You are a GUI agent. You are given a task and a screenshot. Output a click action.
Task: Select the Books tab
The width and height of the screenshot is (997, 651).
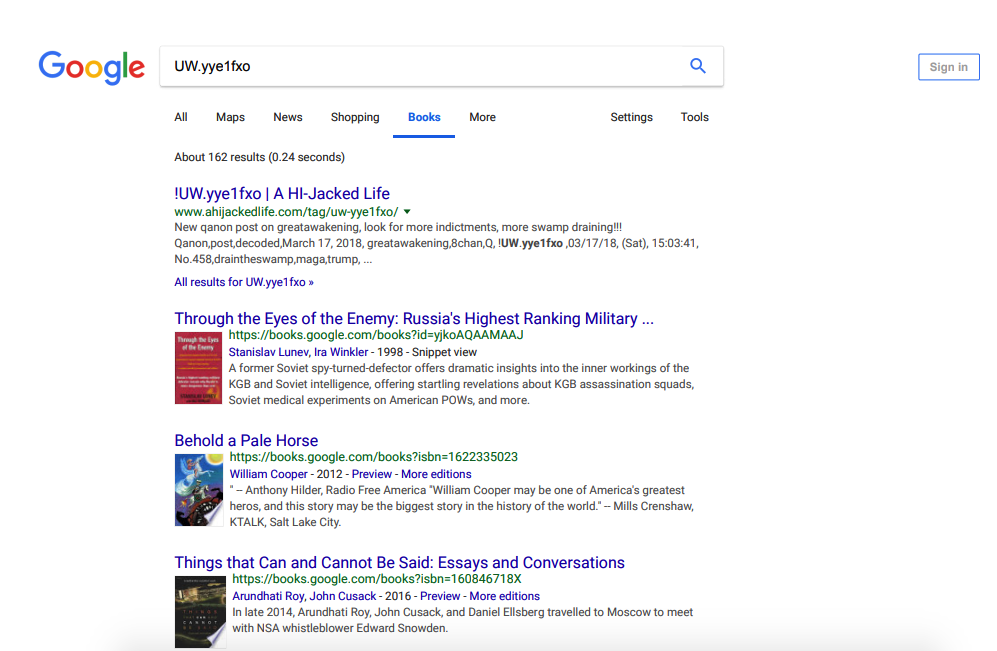(424, 117)
